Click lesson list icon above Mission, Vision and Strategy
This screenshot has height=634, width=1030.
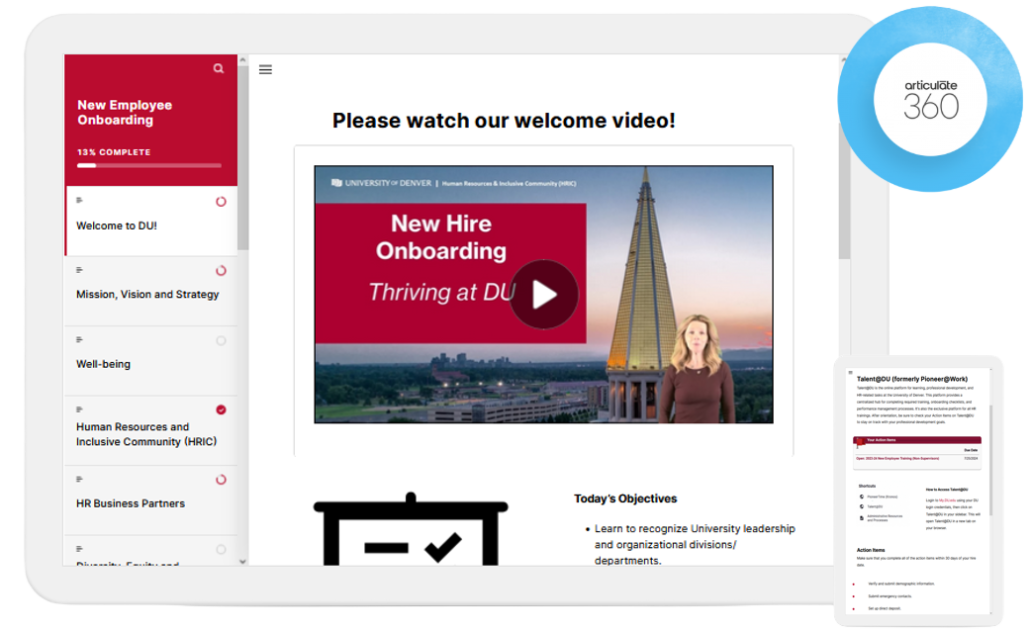tap(79, 269)
